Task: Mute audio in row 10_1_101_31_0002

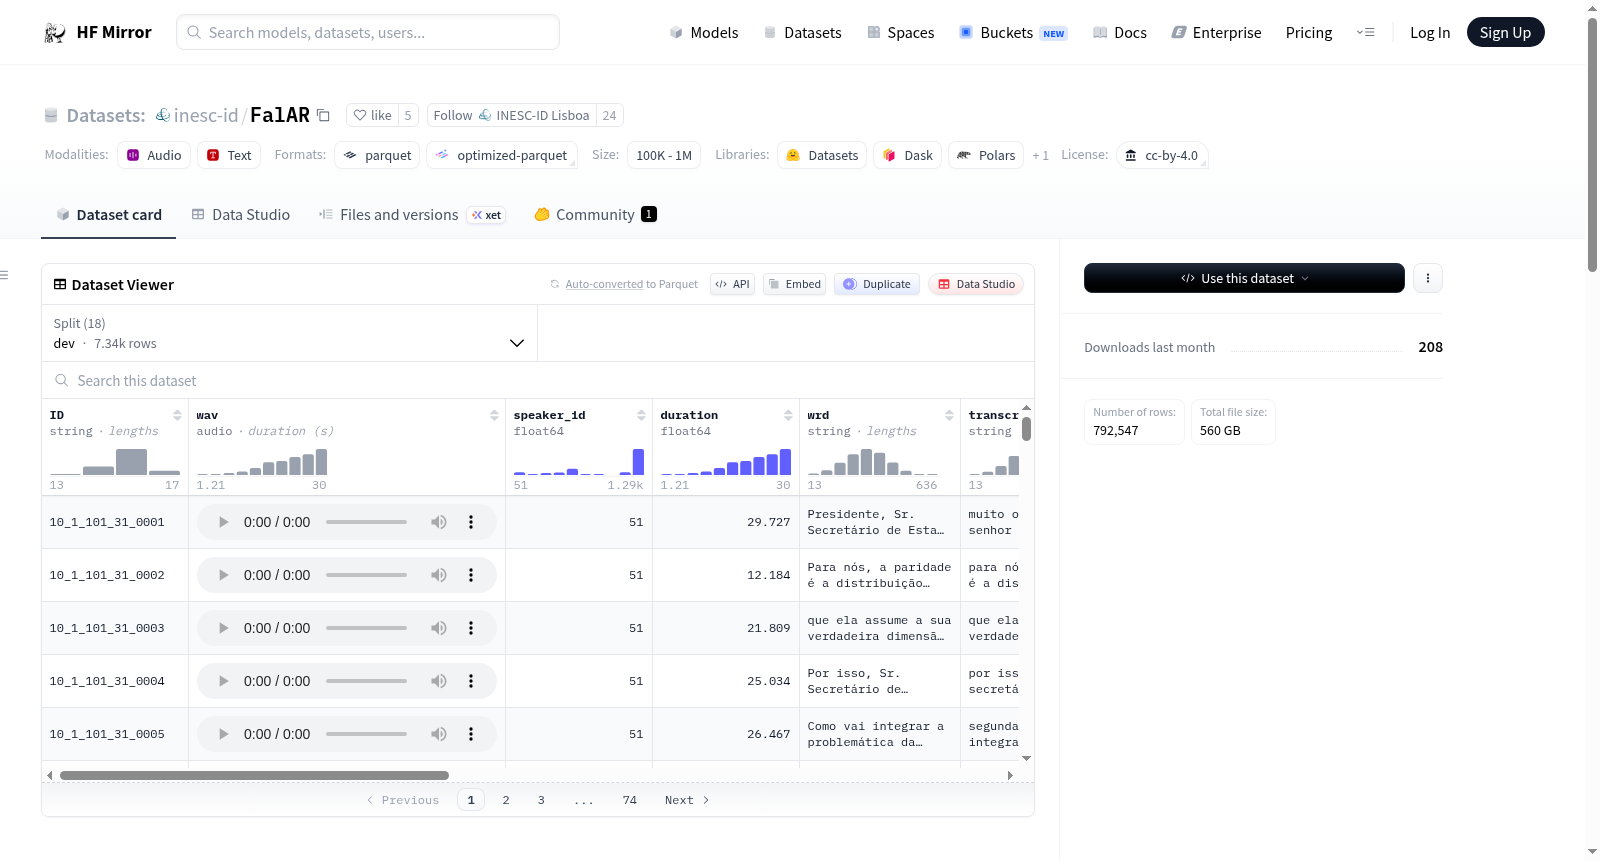Action: click(x=439, y=575)
